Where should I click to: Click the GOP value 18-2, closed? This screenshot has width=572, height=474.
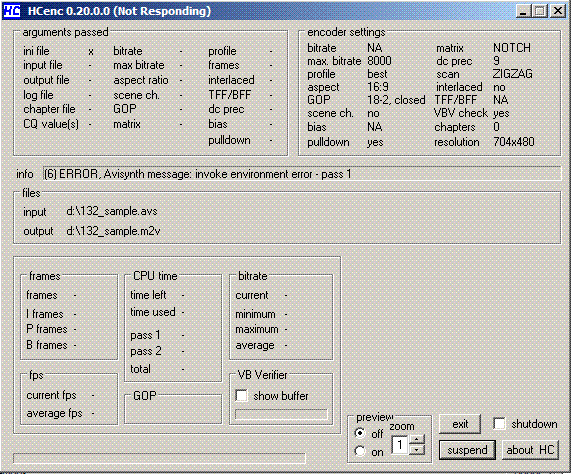[x=396, y=100]
